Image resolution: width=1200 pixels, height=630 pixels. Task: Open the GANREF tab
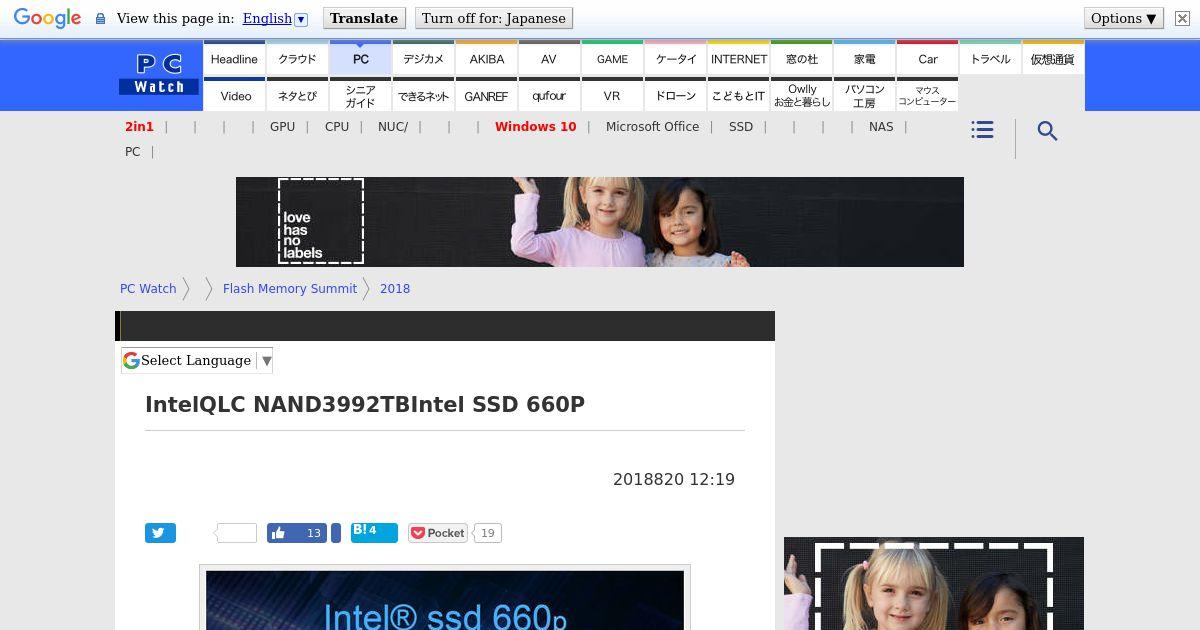pos(487,96)
